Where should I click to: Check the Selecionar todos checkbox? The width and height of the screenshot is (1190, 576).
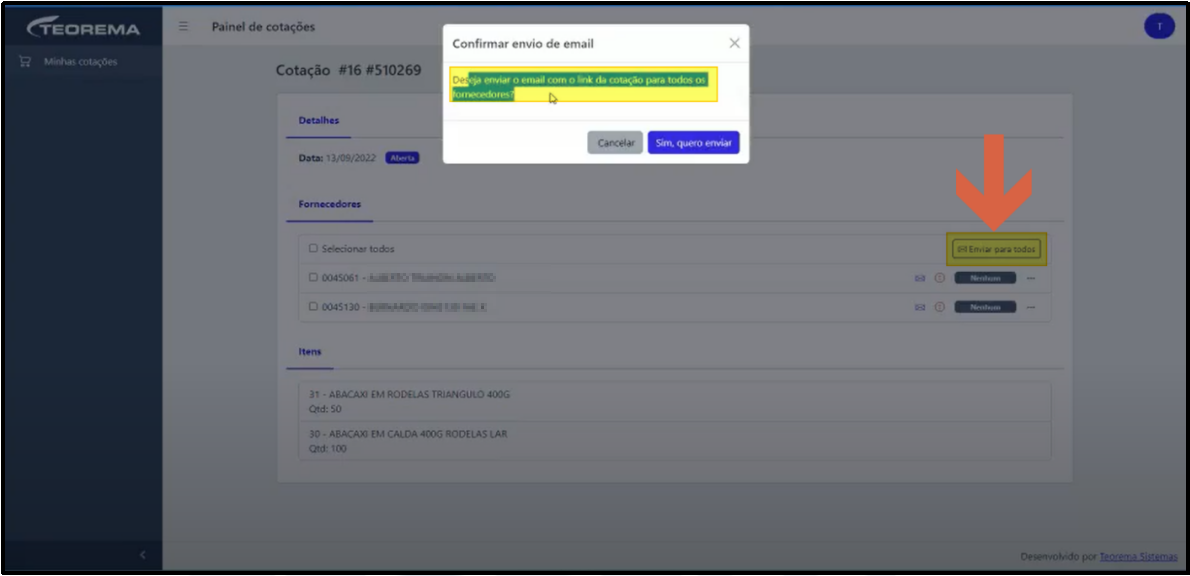click(x=313, y=248)
